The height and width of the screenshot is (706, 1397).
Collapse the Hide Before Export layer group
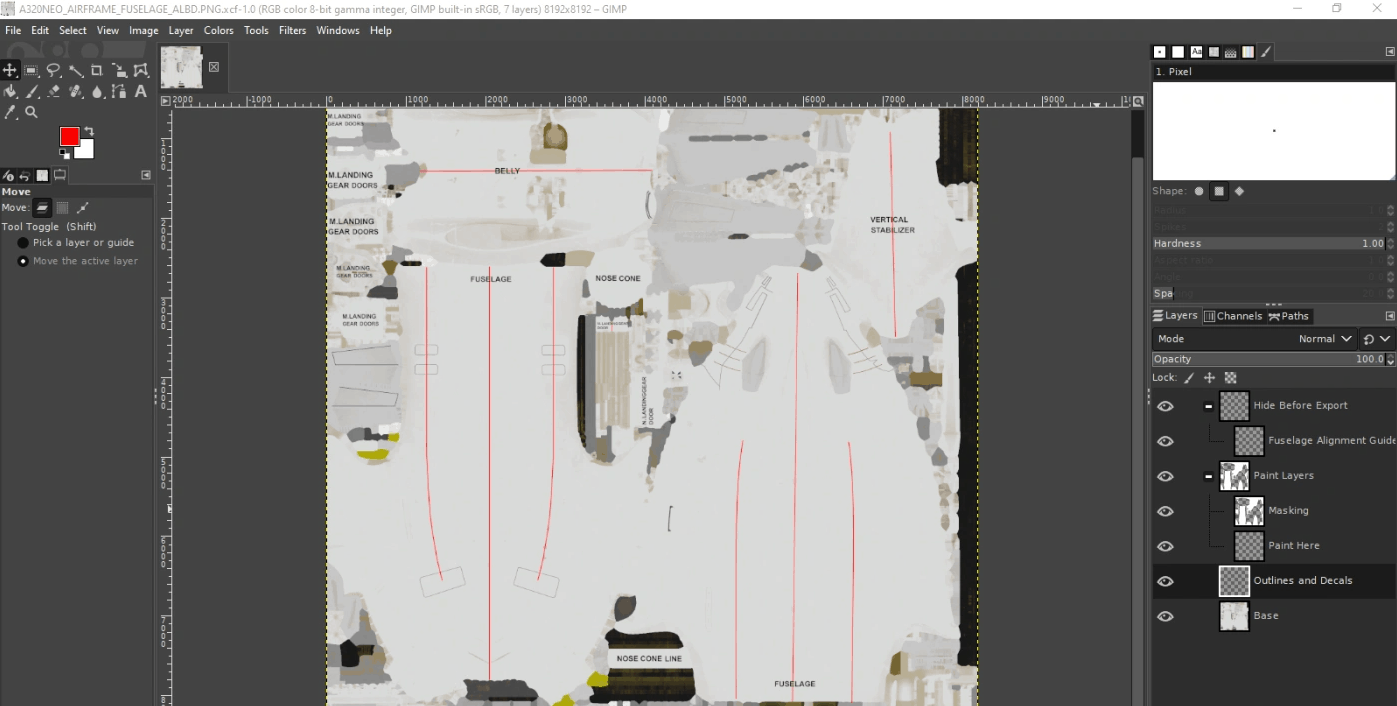[x=1208, y=406]
